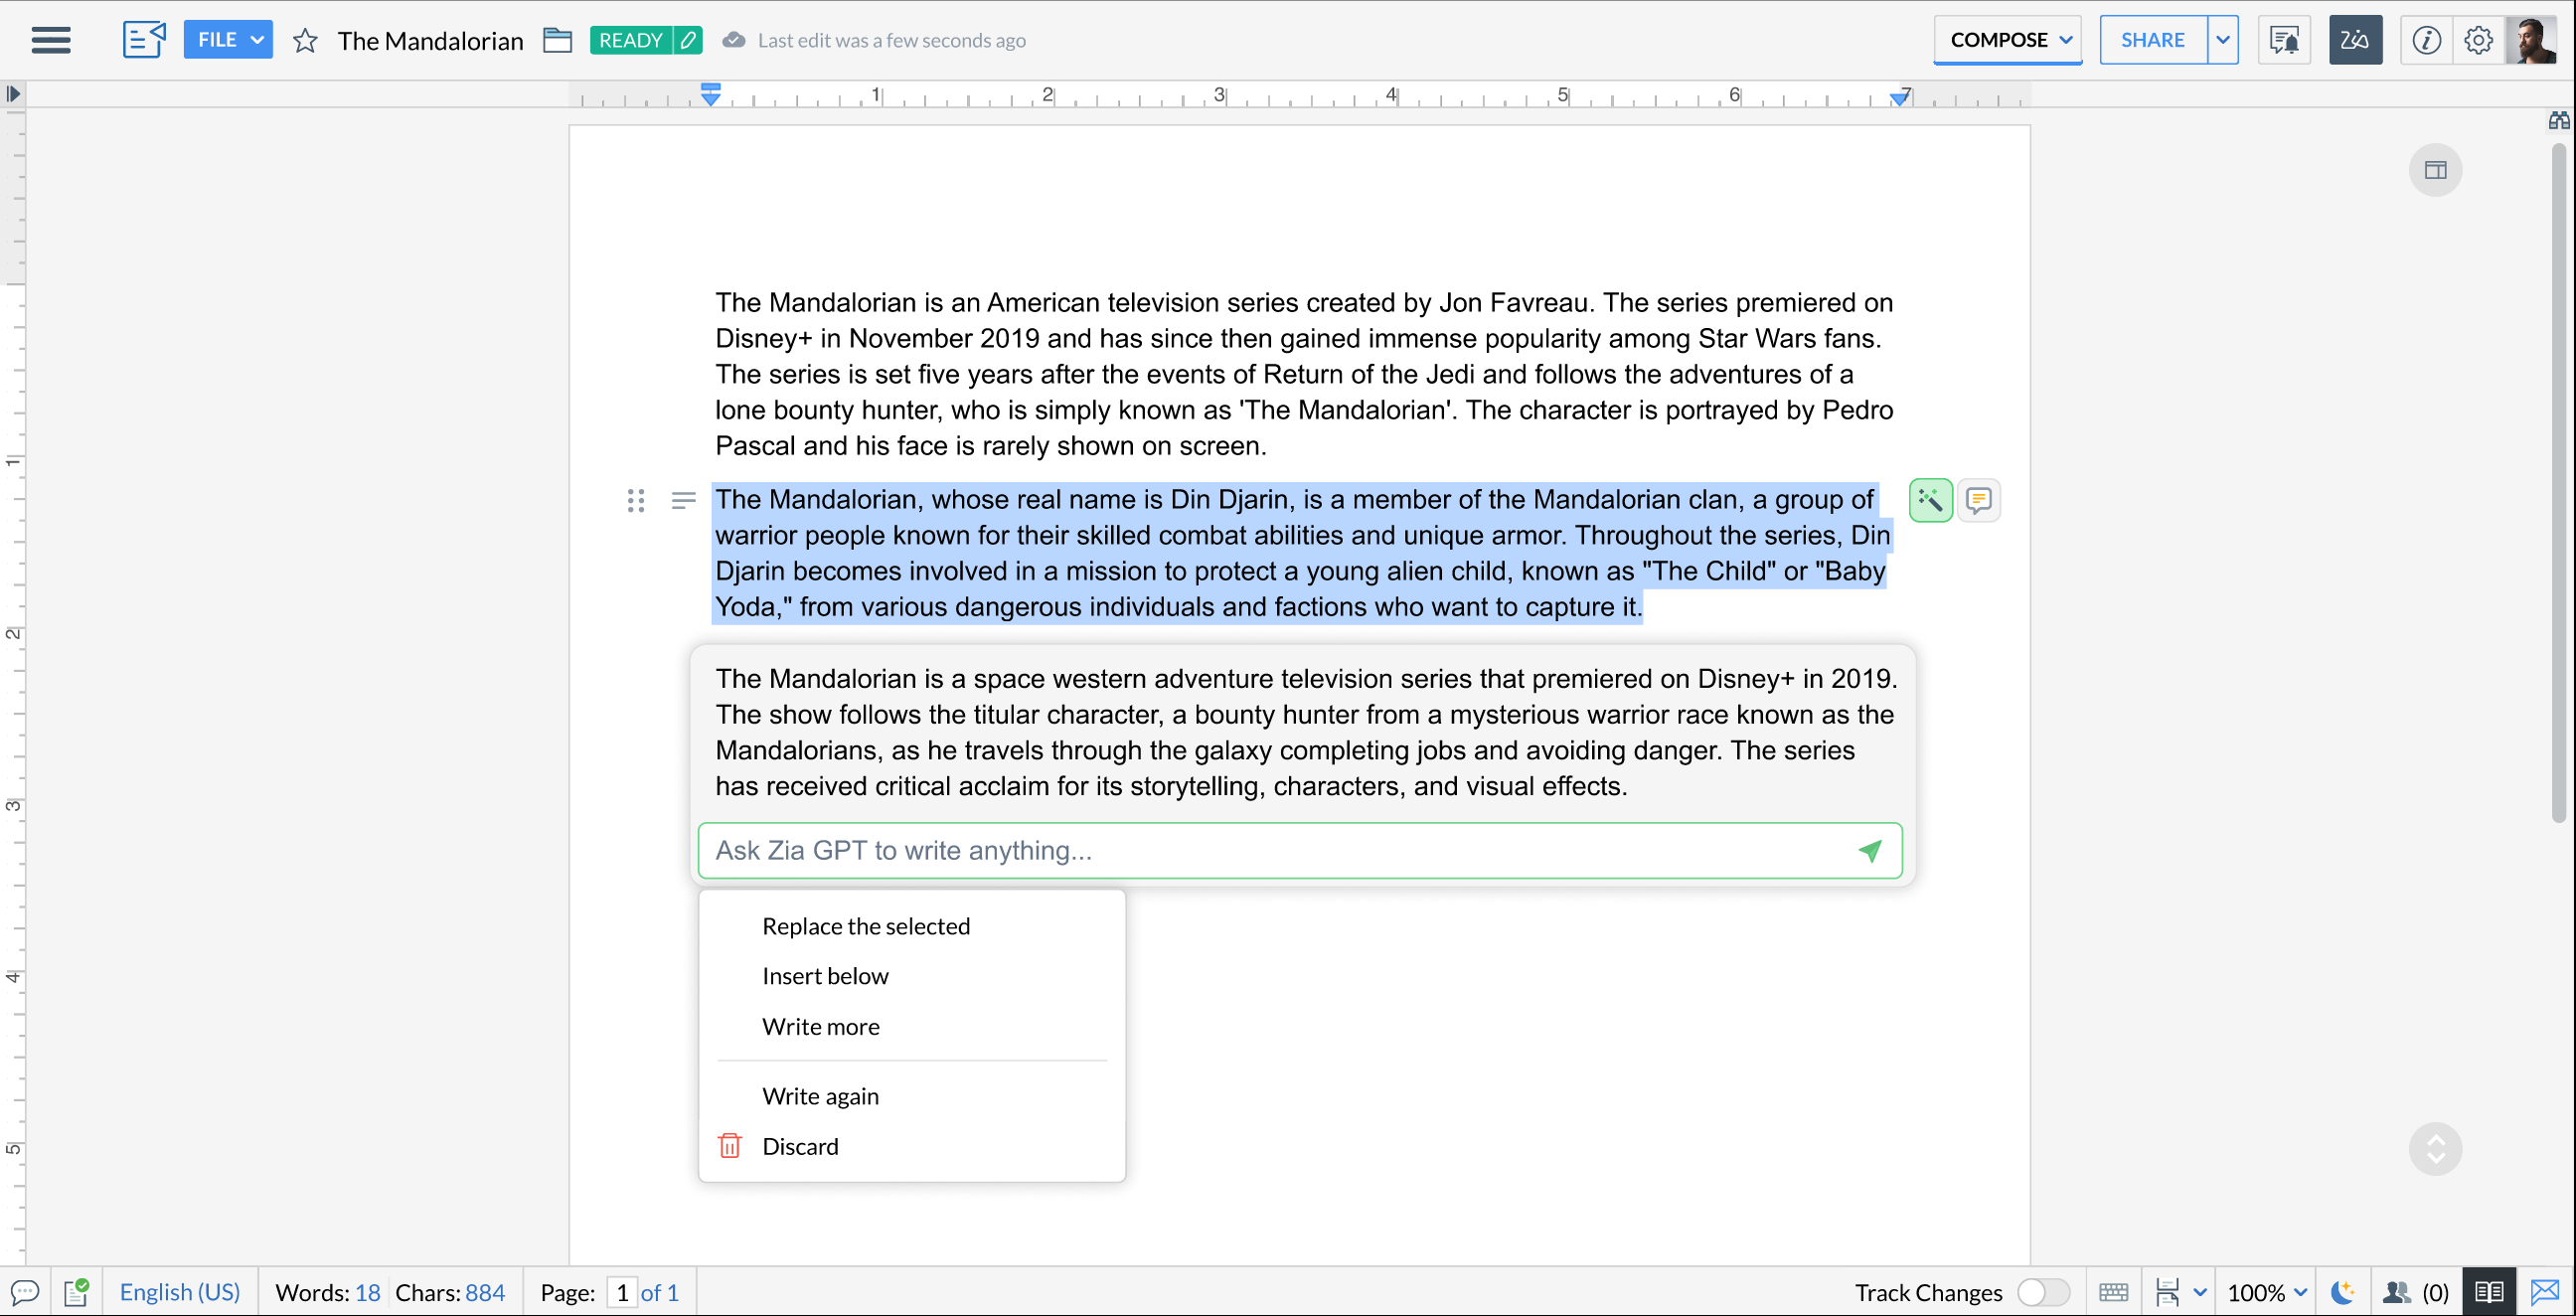Screen dimensions: 2576x1316
Task: Open the FILE dropdown menu
Action: [x=228, y=40]
